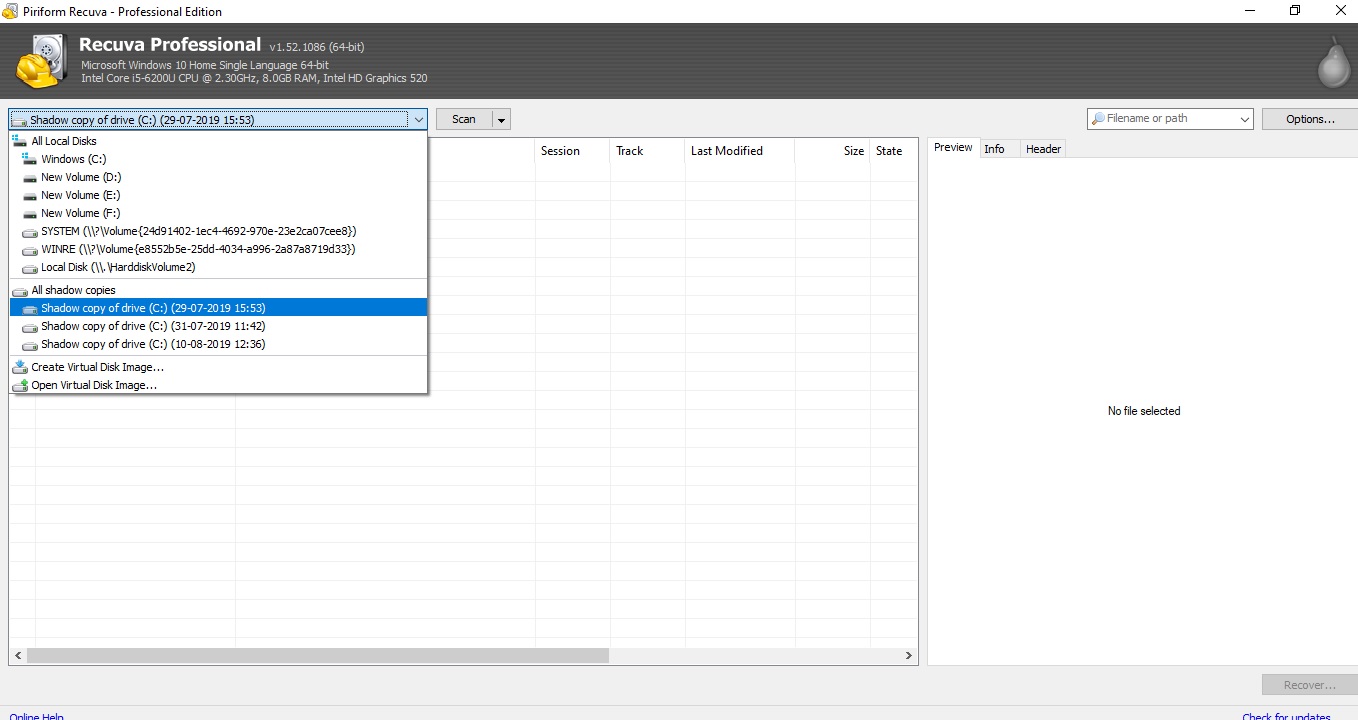Click the SYSTEM volume disk icon
The height and width of the screenshot is (720, 1358).
pos(29,232)
